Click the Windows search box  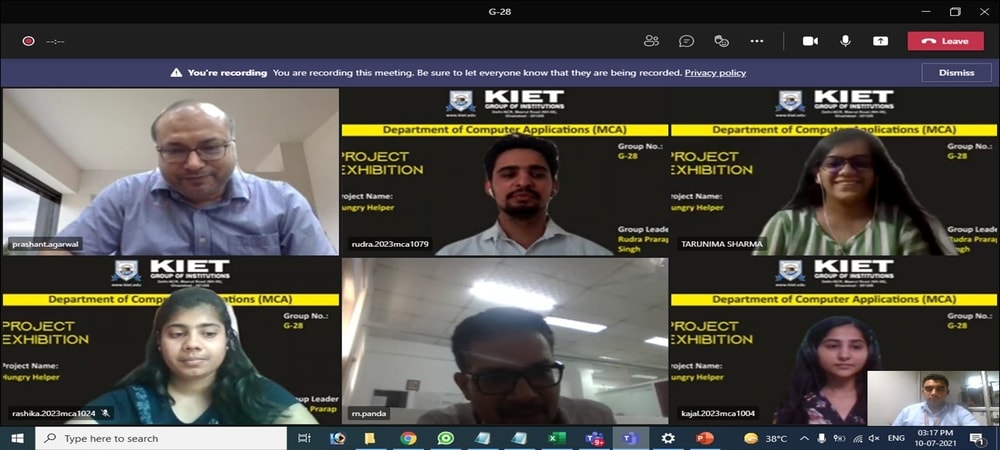pos(160,438)
